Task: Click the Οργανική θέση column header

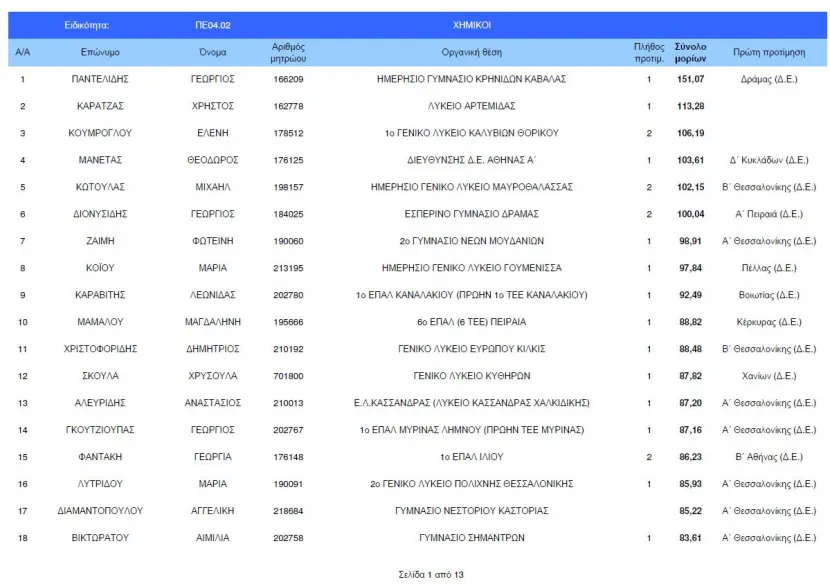Action: click(x=472, y=52)
